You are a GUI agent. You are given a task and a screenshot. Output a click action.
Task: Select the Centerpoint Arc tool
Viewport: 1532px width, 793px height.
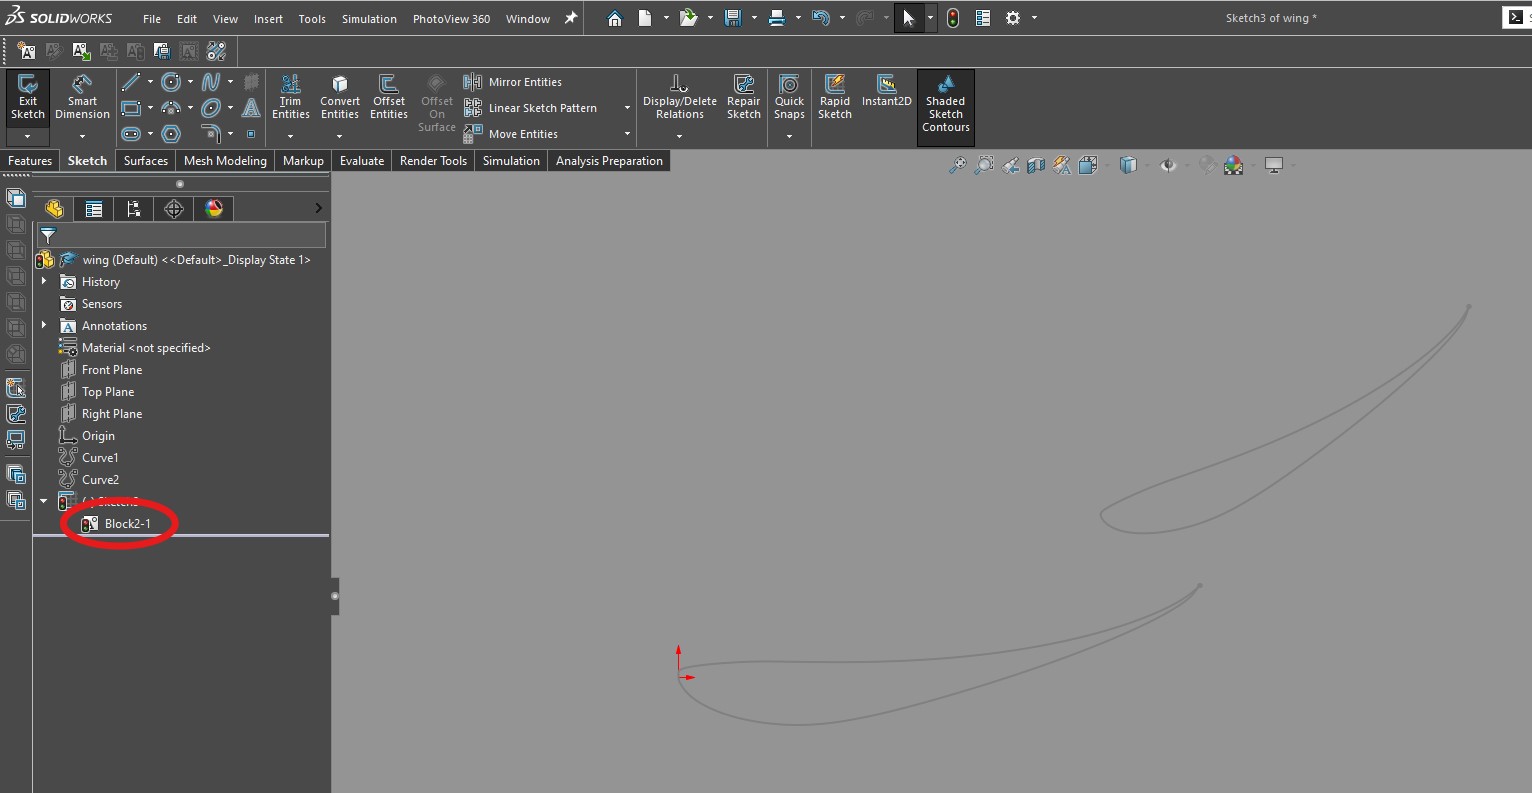(171, 108)
